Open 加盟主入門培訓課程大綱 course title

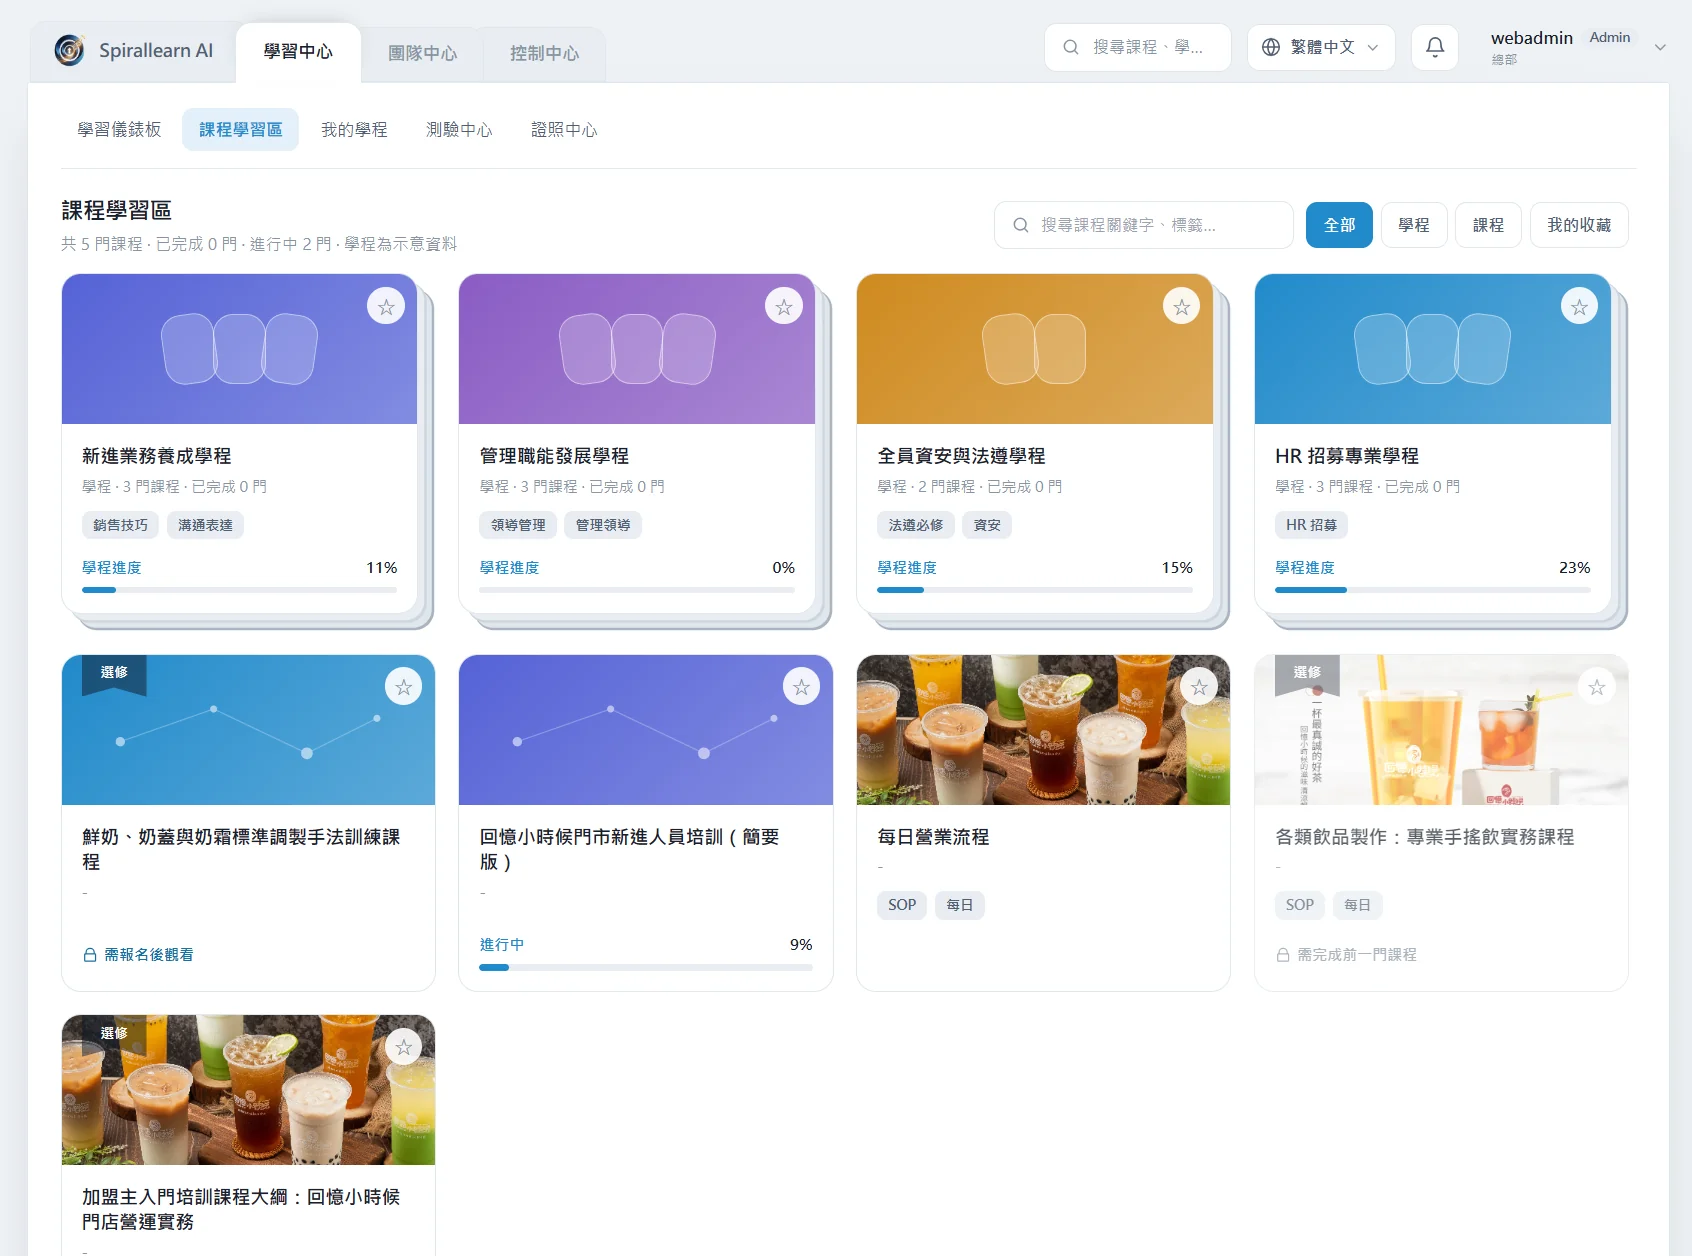pos(241,1209)
